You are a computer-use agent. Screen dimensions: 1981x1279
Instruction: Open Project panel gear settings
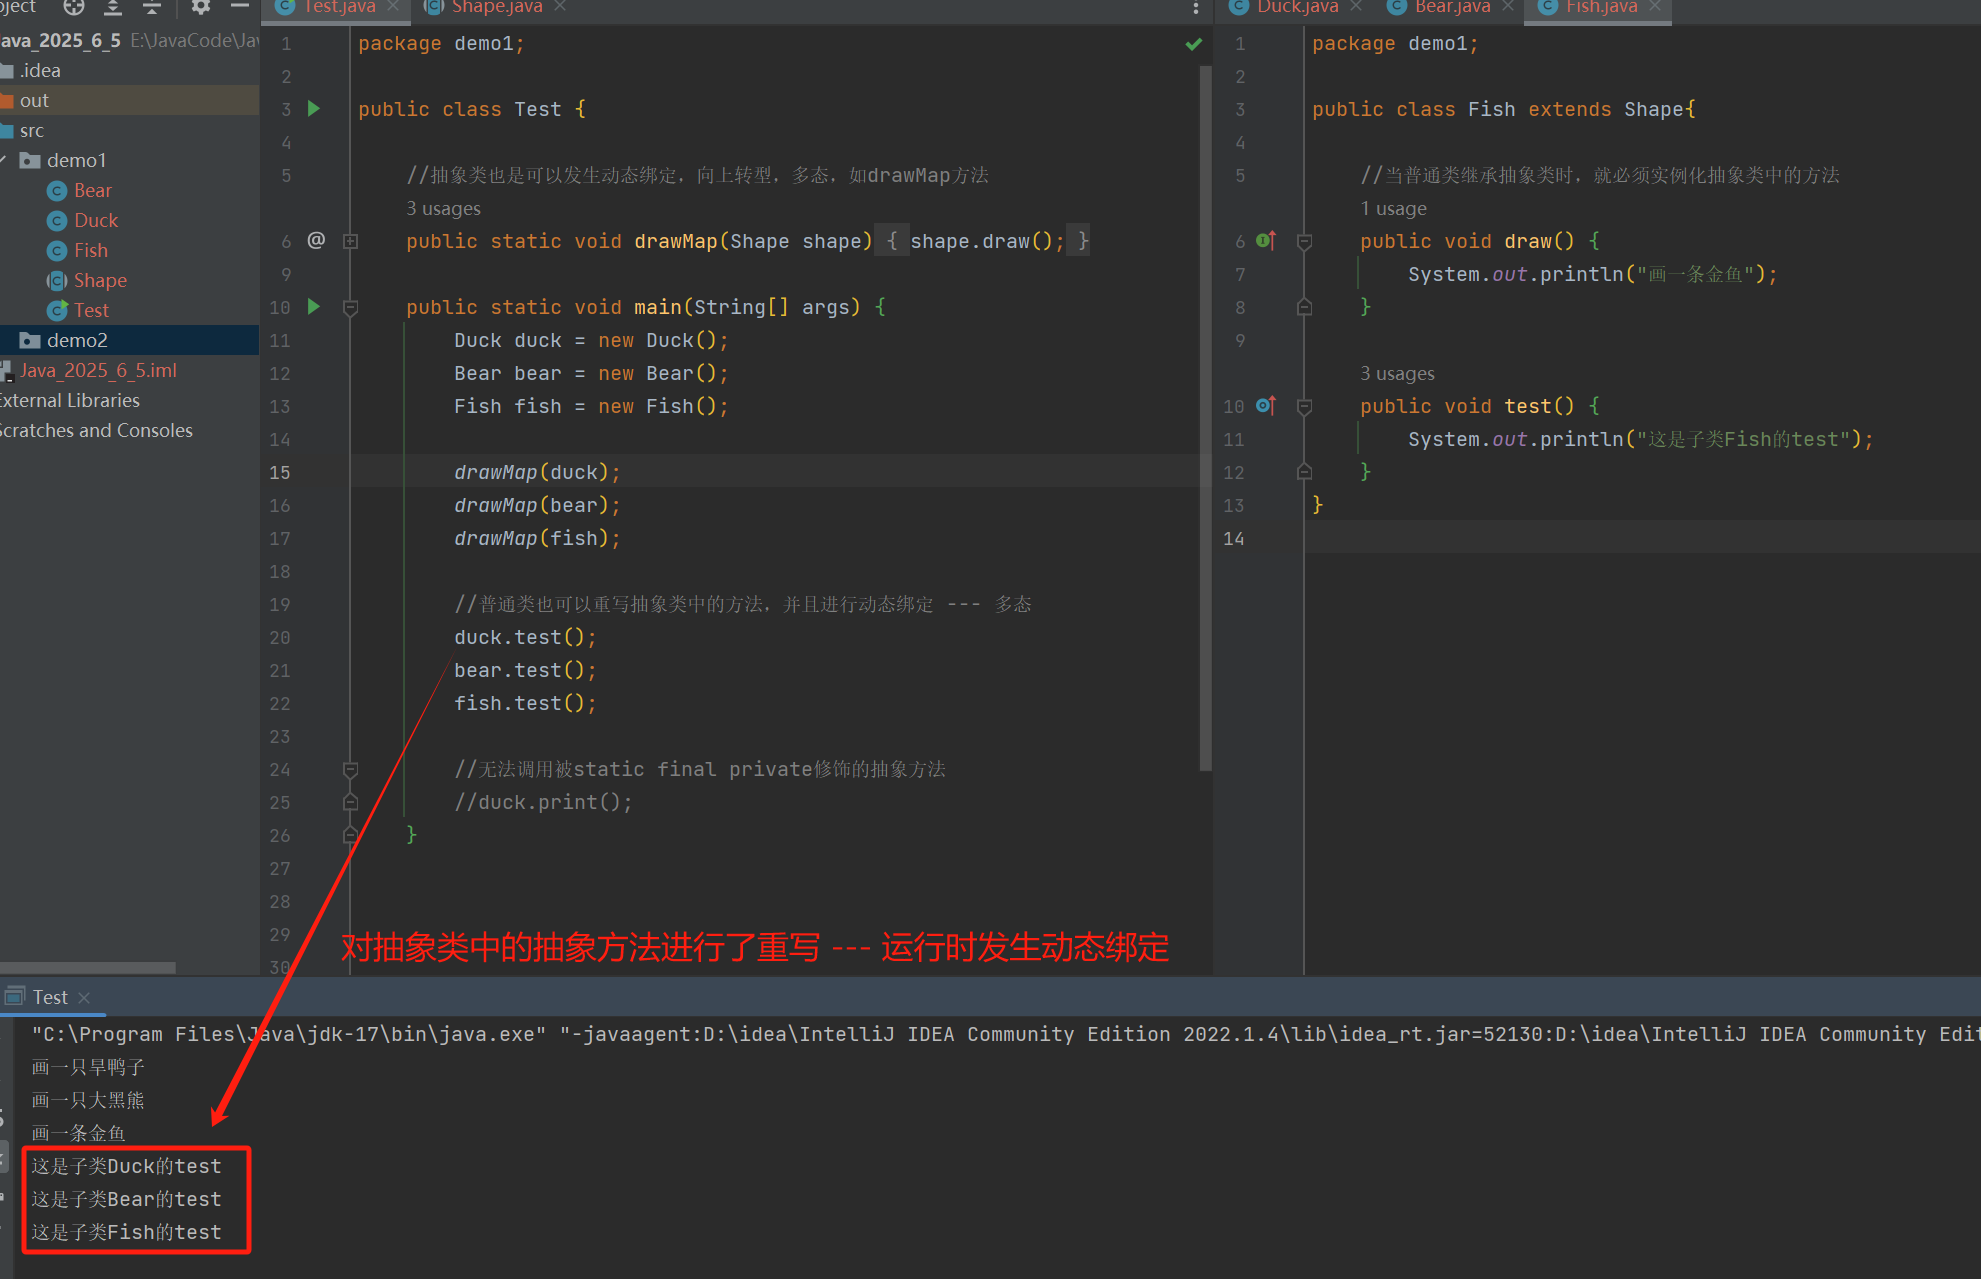click(x=201, y=7)
